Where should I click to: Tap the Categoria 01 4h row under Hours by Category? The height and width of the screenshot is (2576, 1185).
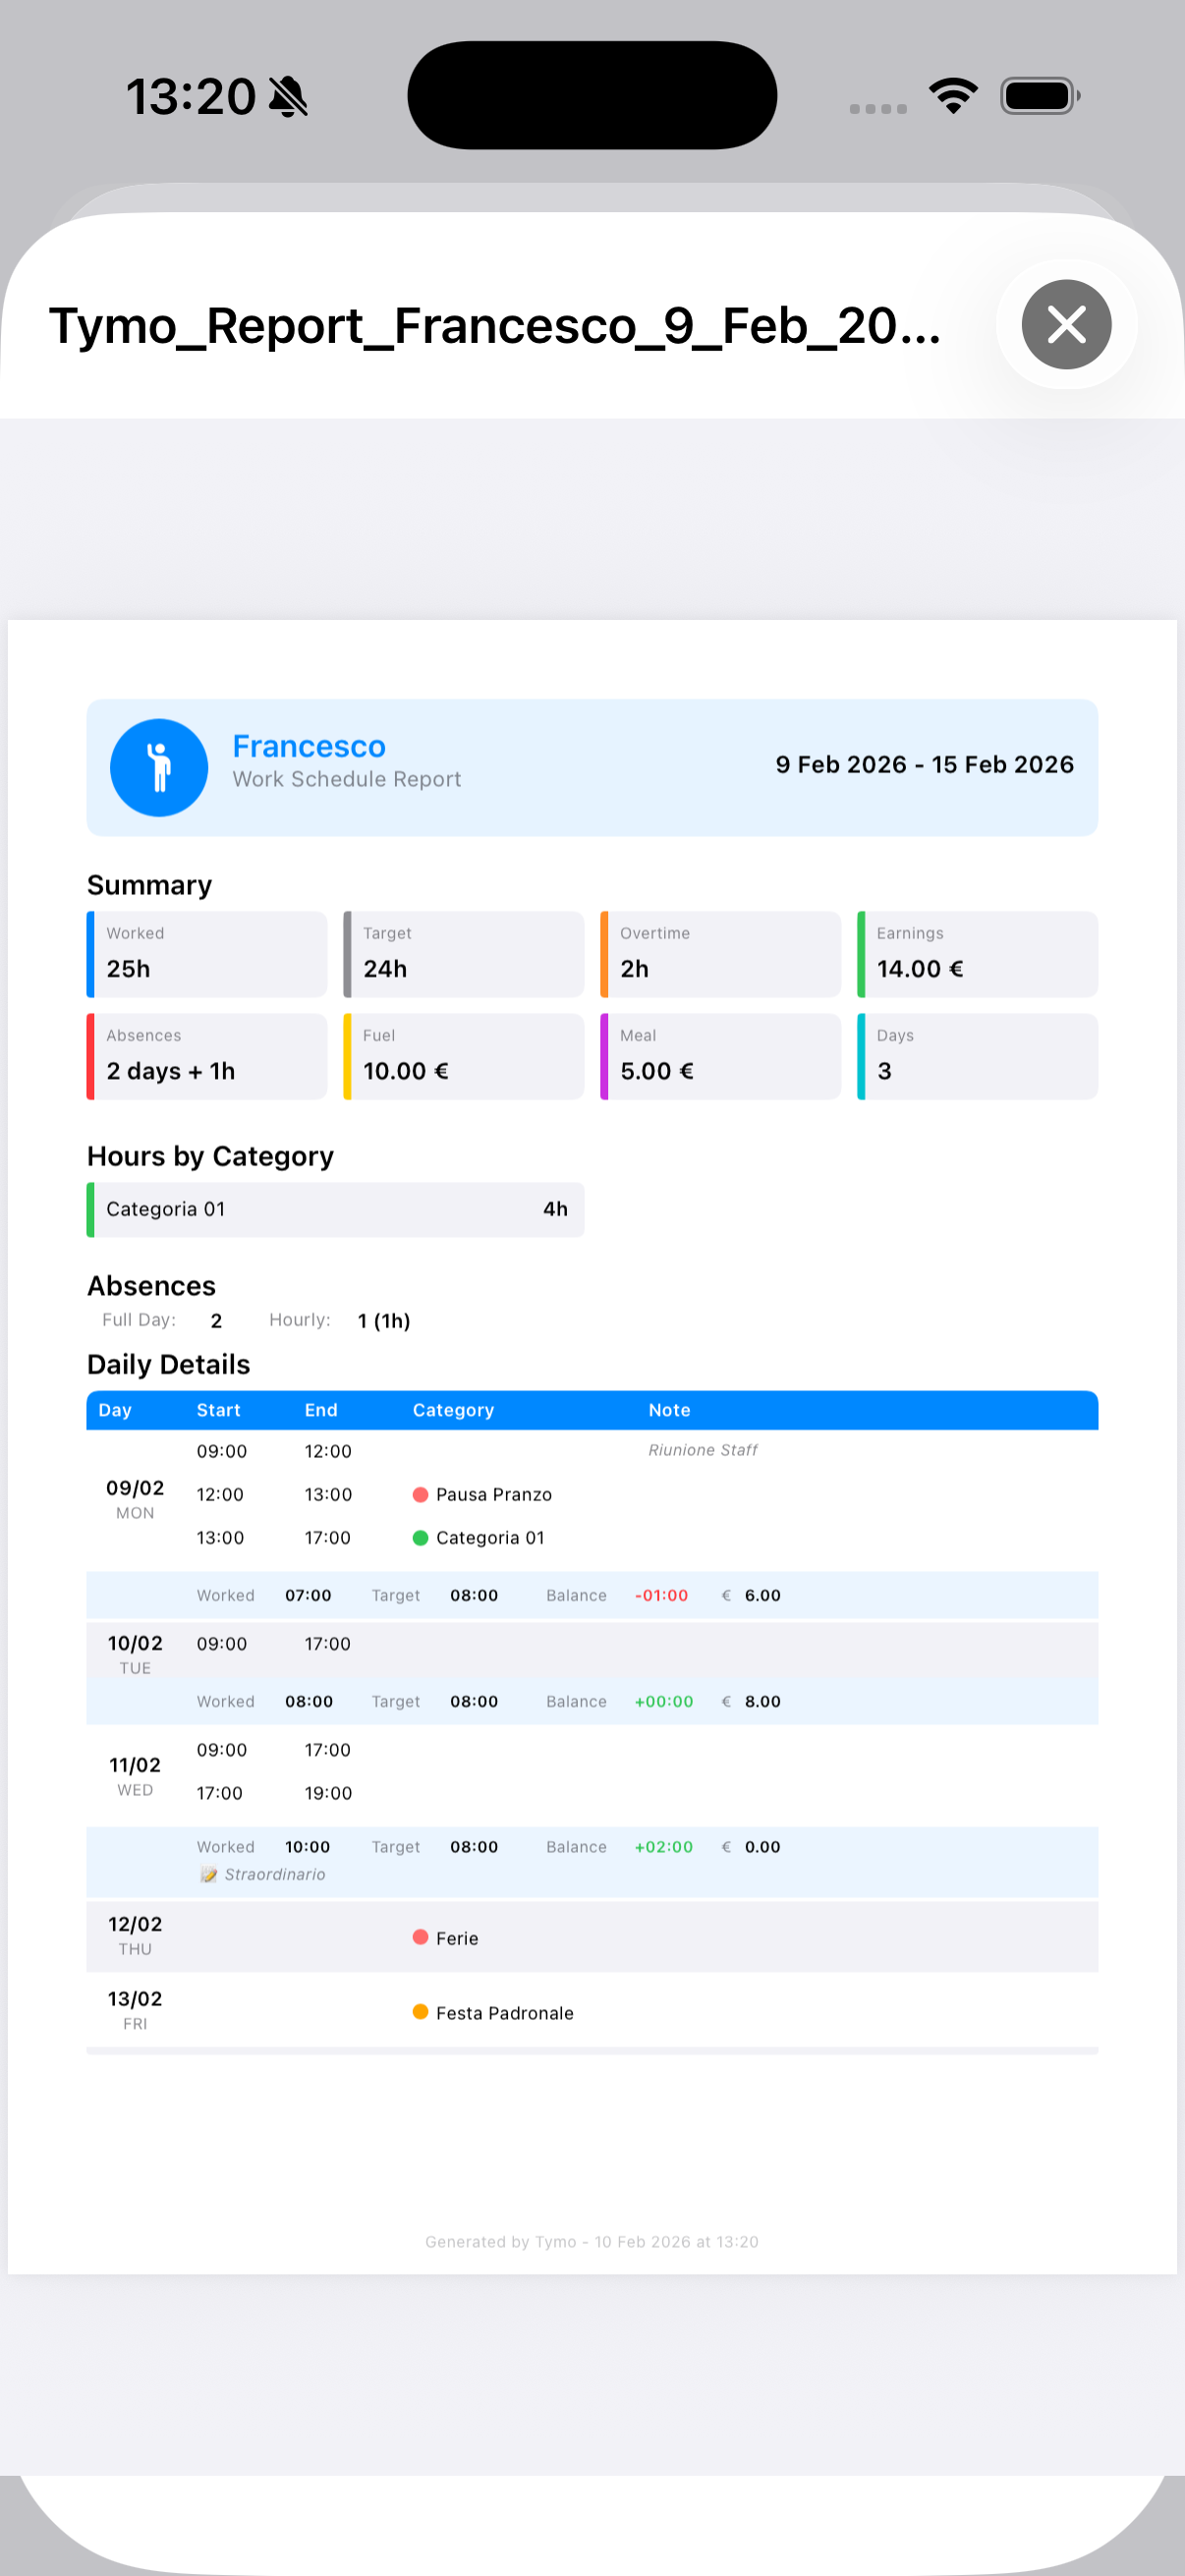(336, 1210)
